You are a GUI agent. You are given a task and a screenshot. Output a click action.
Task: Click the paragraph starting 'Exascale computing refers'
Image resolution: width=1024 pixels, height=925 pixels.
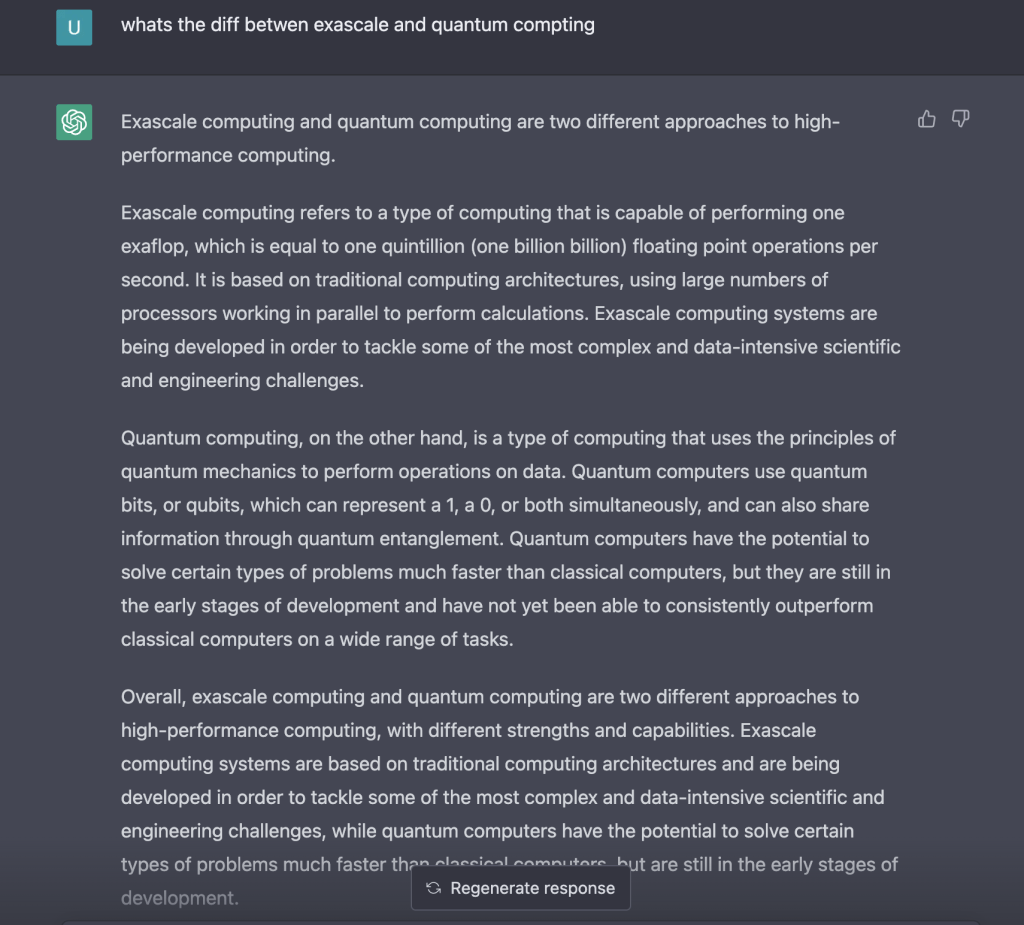[510, 296]
